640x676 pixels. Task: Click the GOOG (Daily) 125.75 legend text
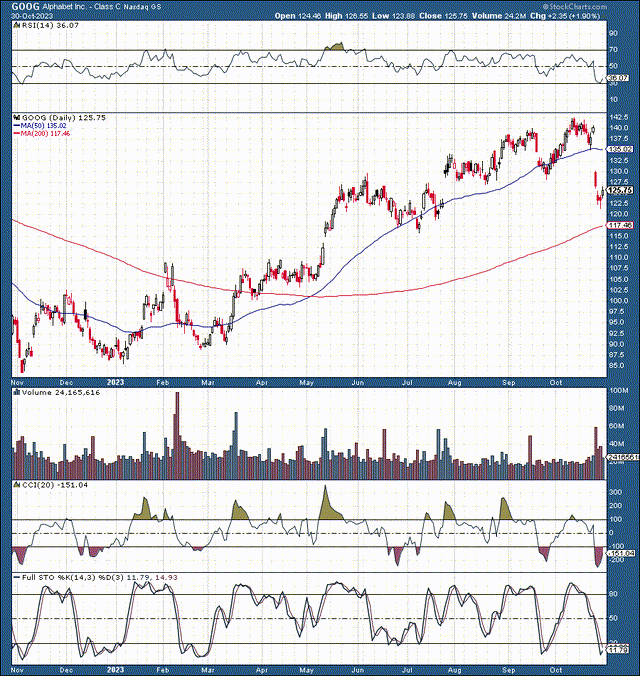click(x=64, y=117)
